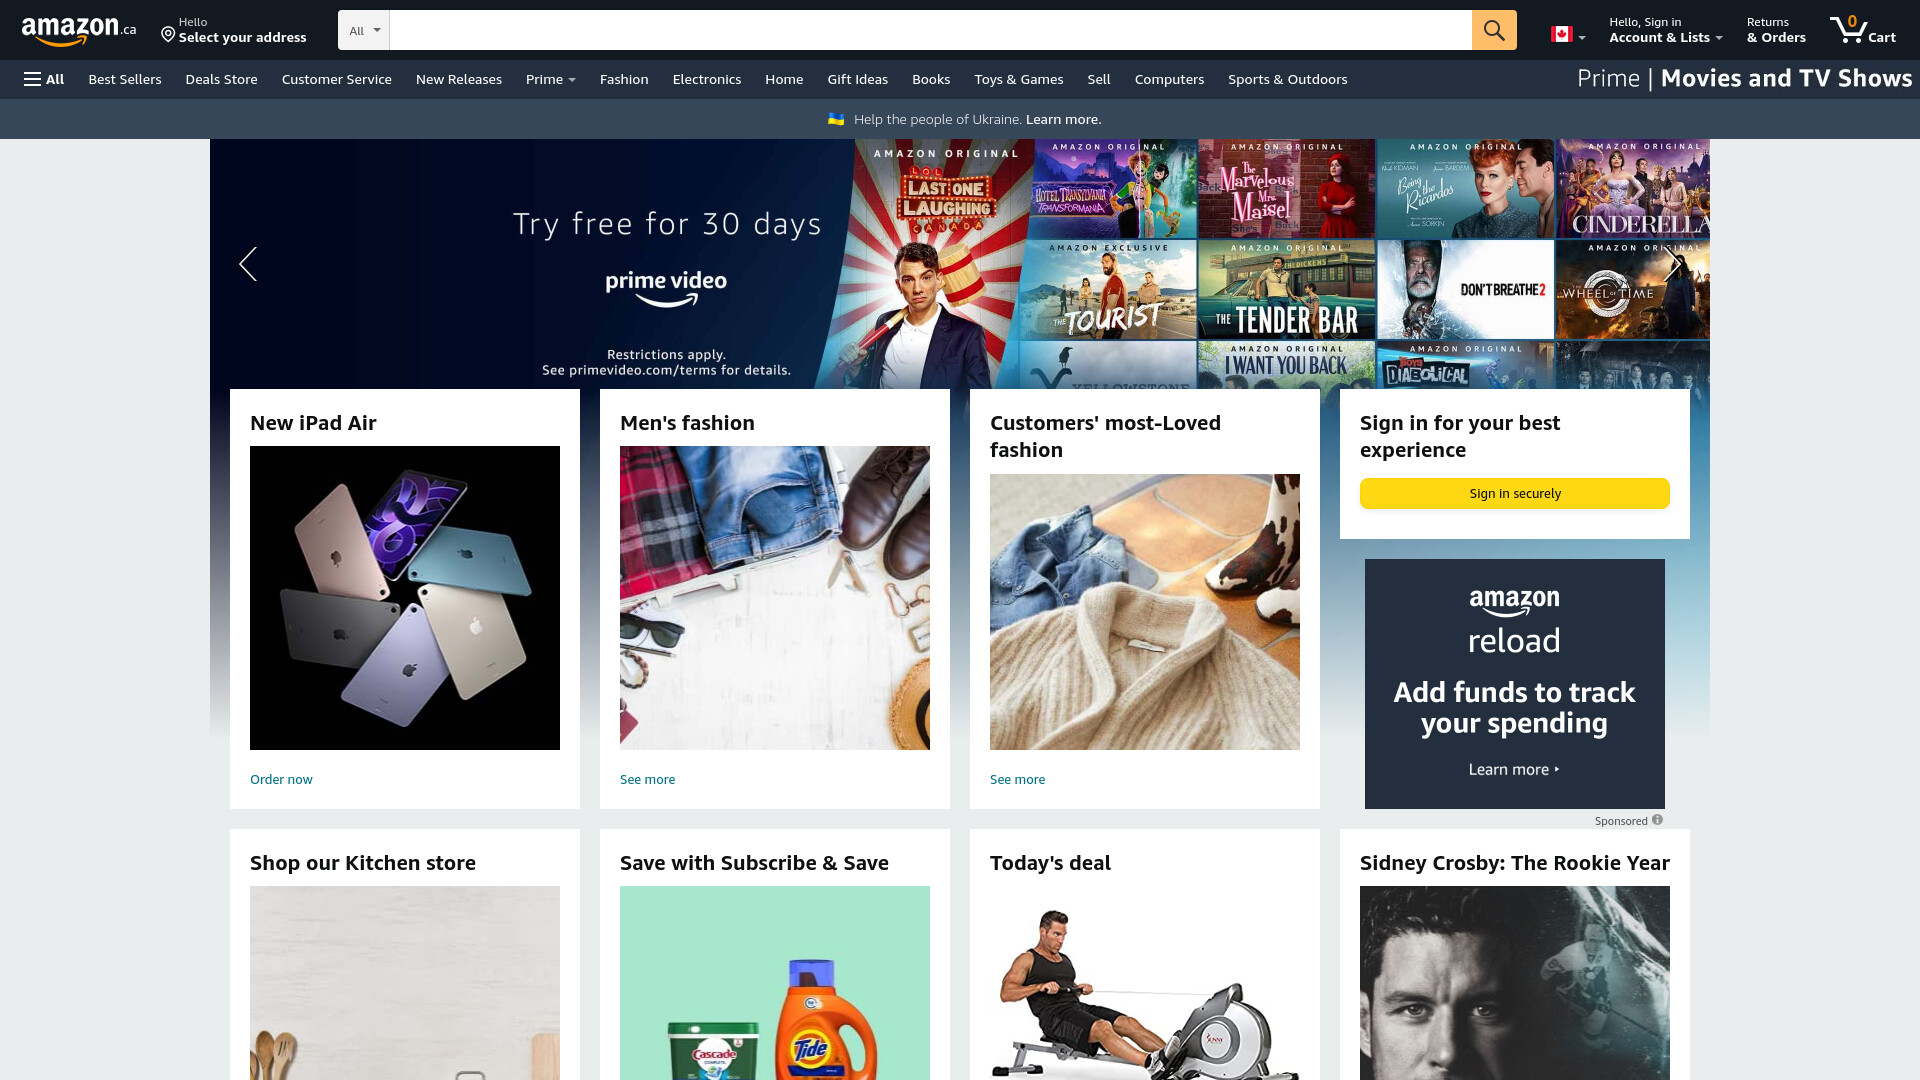
Task: Open the Books department
Action: point(931,79)
